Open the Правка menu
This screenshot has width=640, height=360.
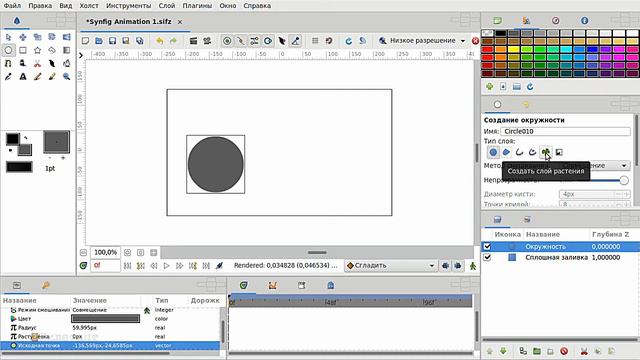[40, 6]
